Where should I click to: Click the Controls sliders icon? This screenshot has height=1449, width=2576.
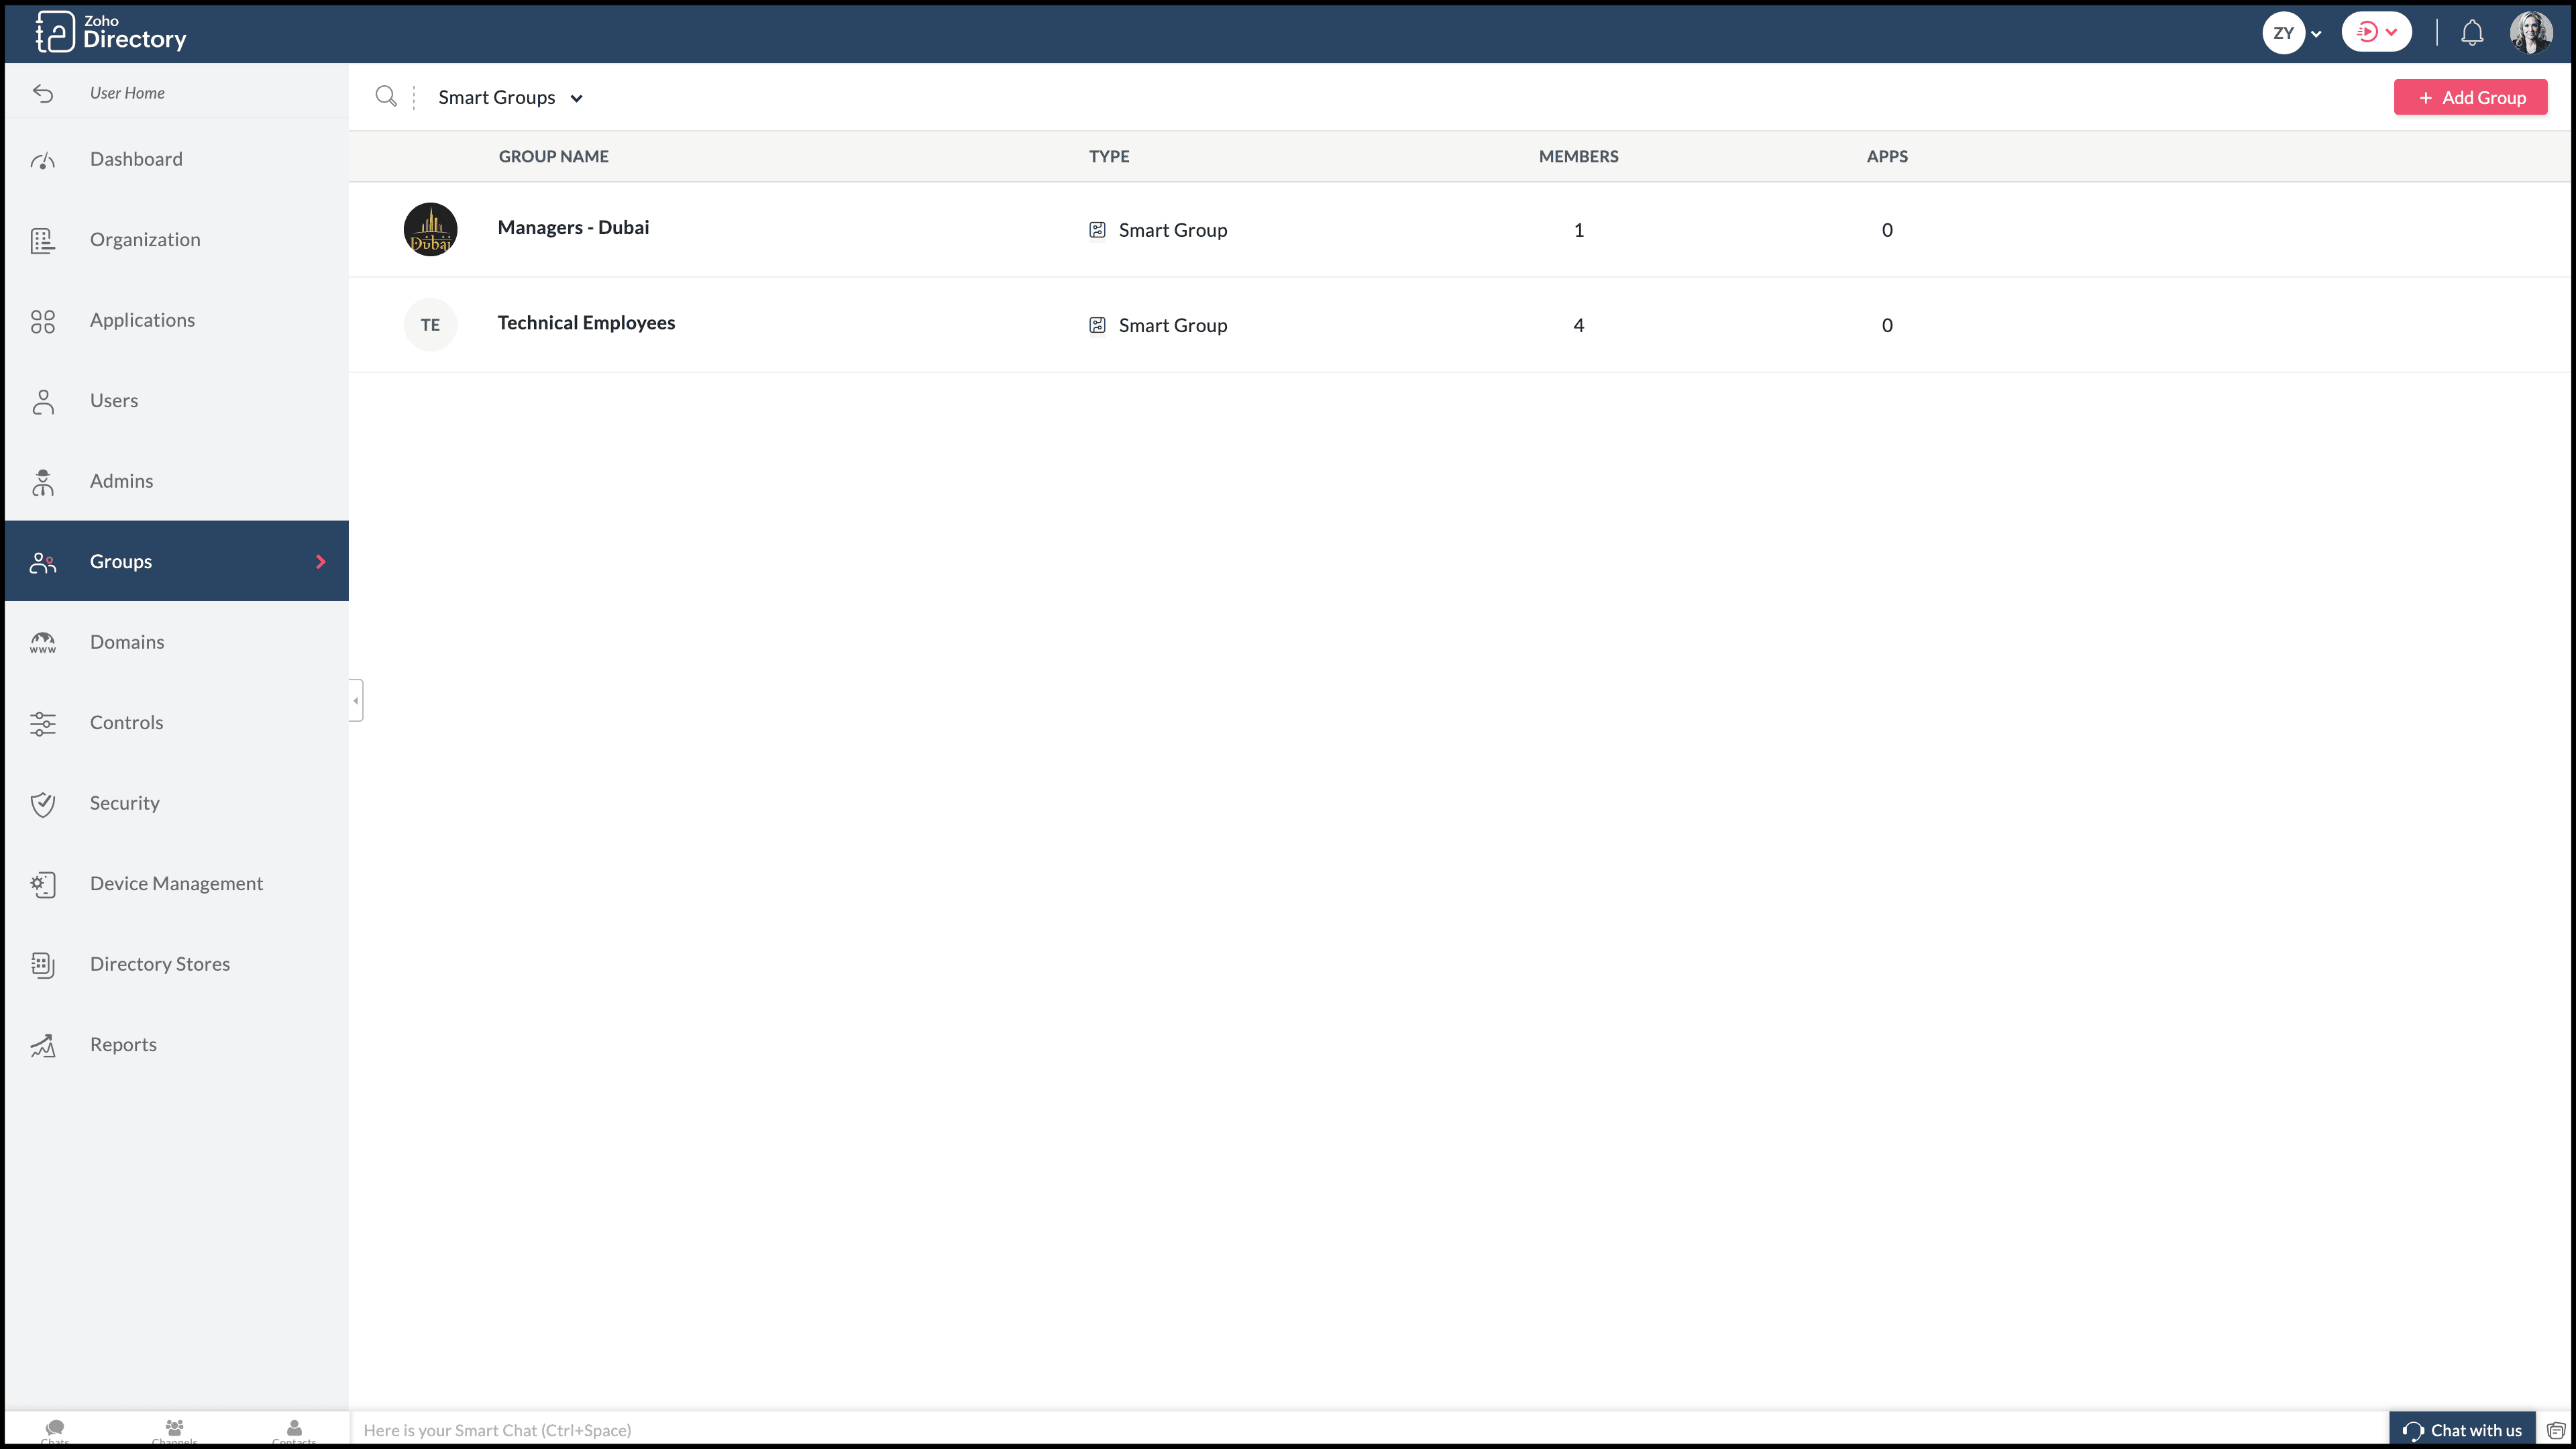click(42, 723)
